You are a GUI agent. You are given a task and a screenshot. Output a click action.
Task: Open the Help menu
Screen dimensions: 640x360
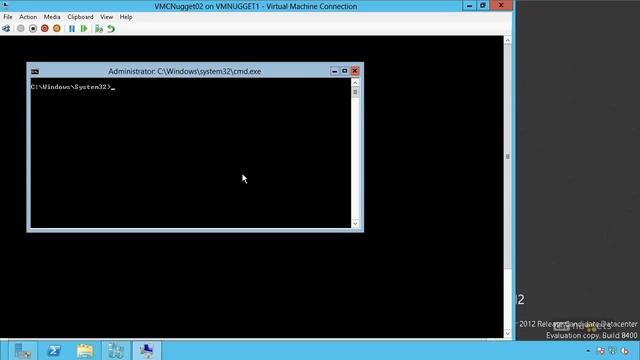[126, 17]
